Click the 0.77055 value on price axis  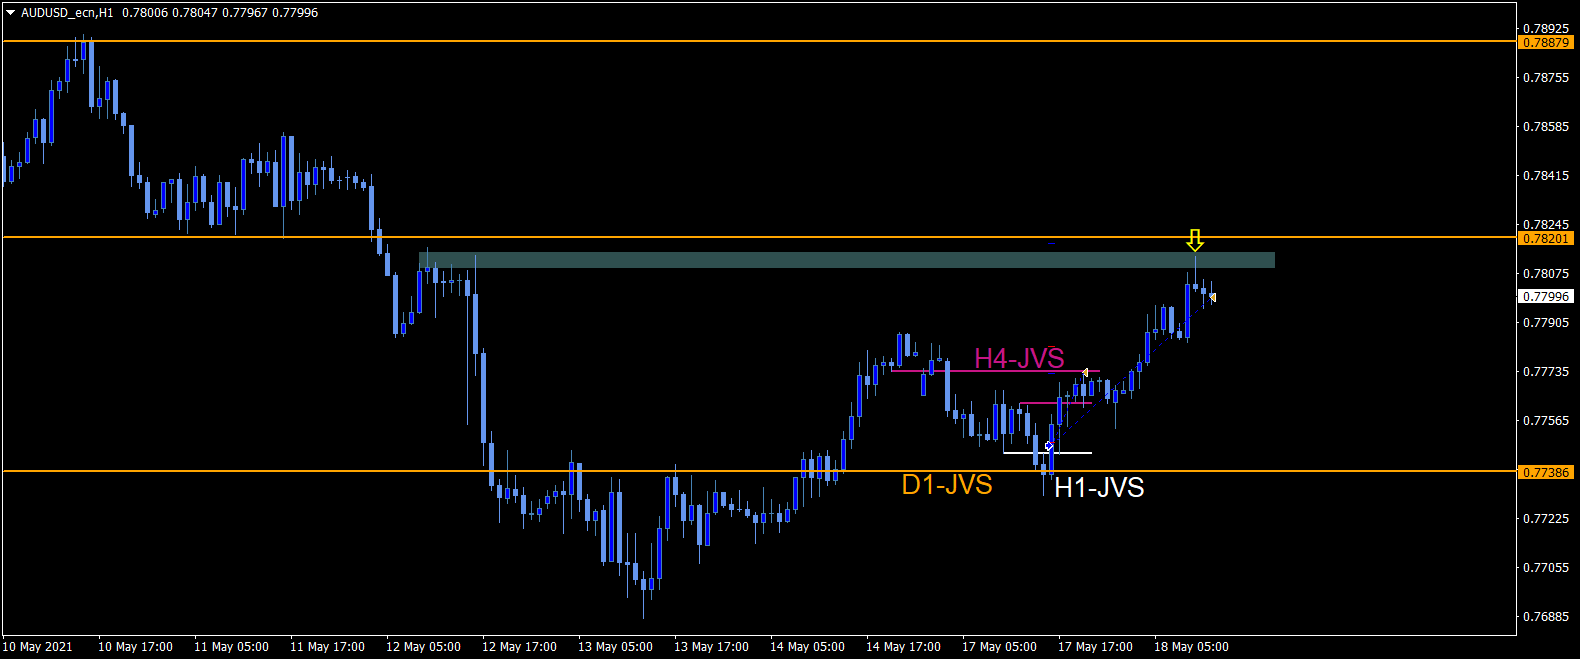[1546, 568]
